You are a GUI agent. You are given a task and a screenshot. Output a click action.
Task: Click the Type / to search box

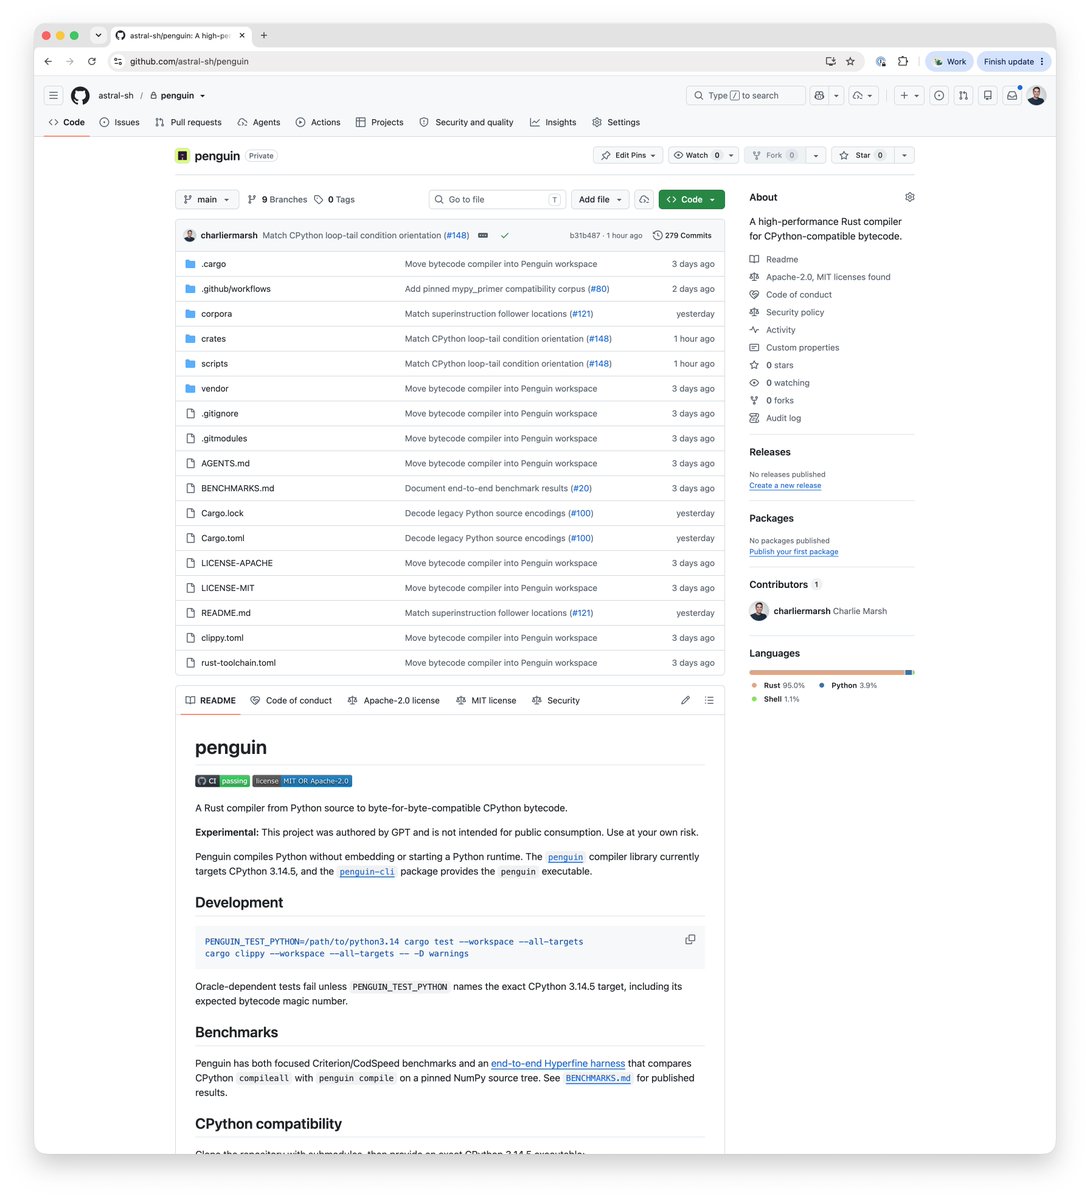point(746,96)
